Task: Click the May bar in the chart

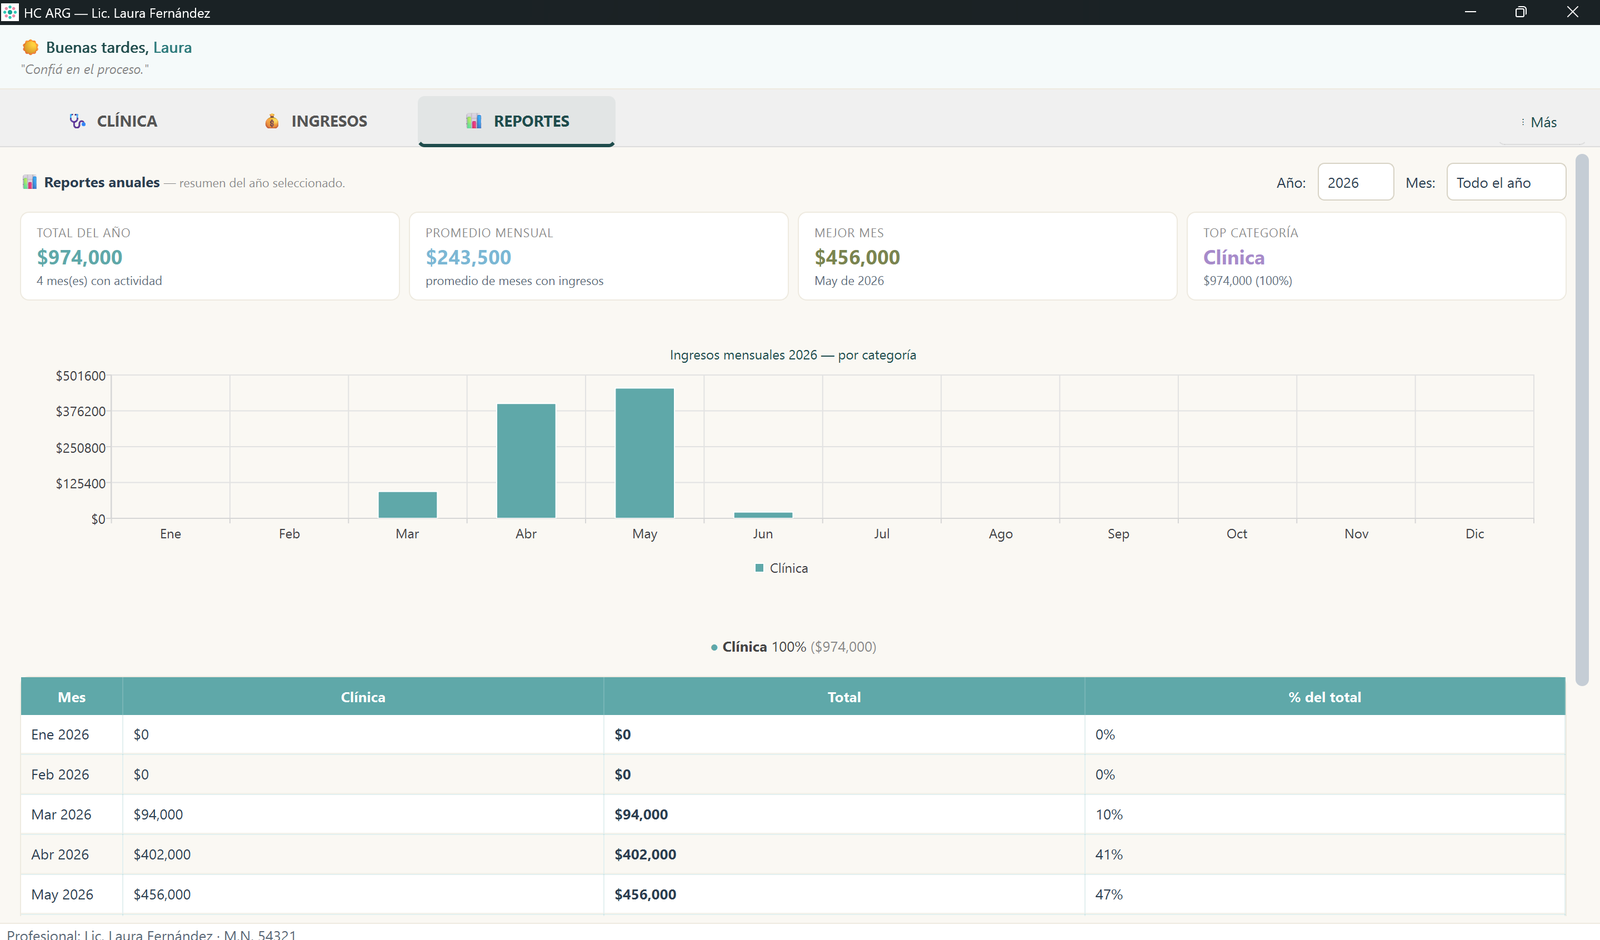Action: 645,453
